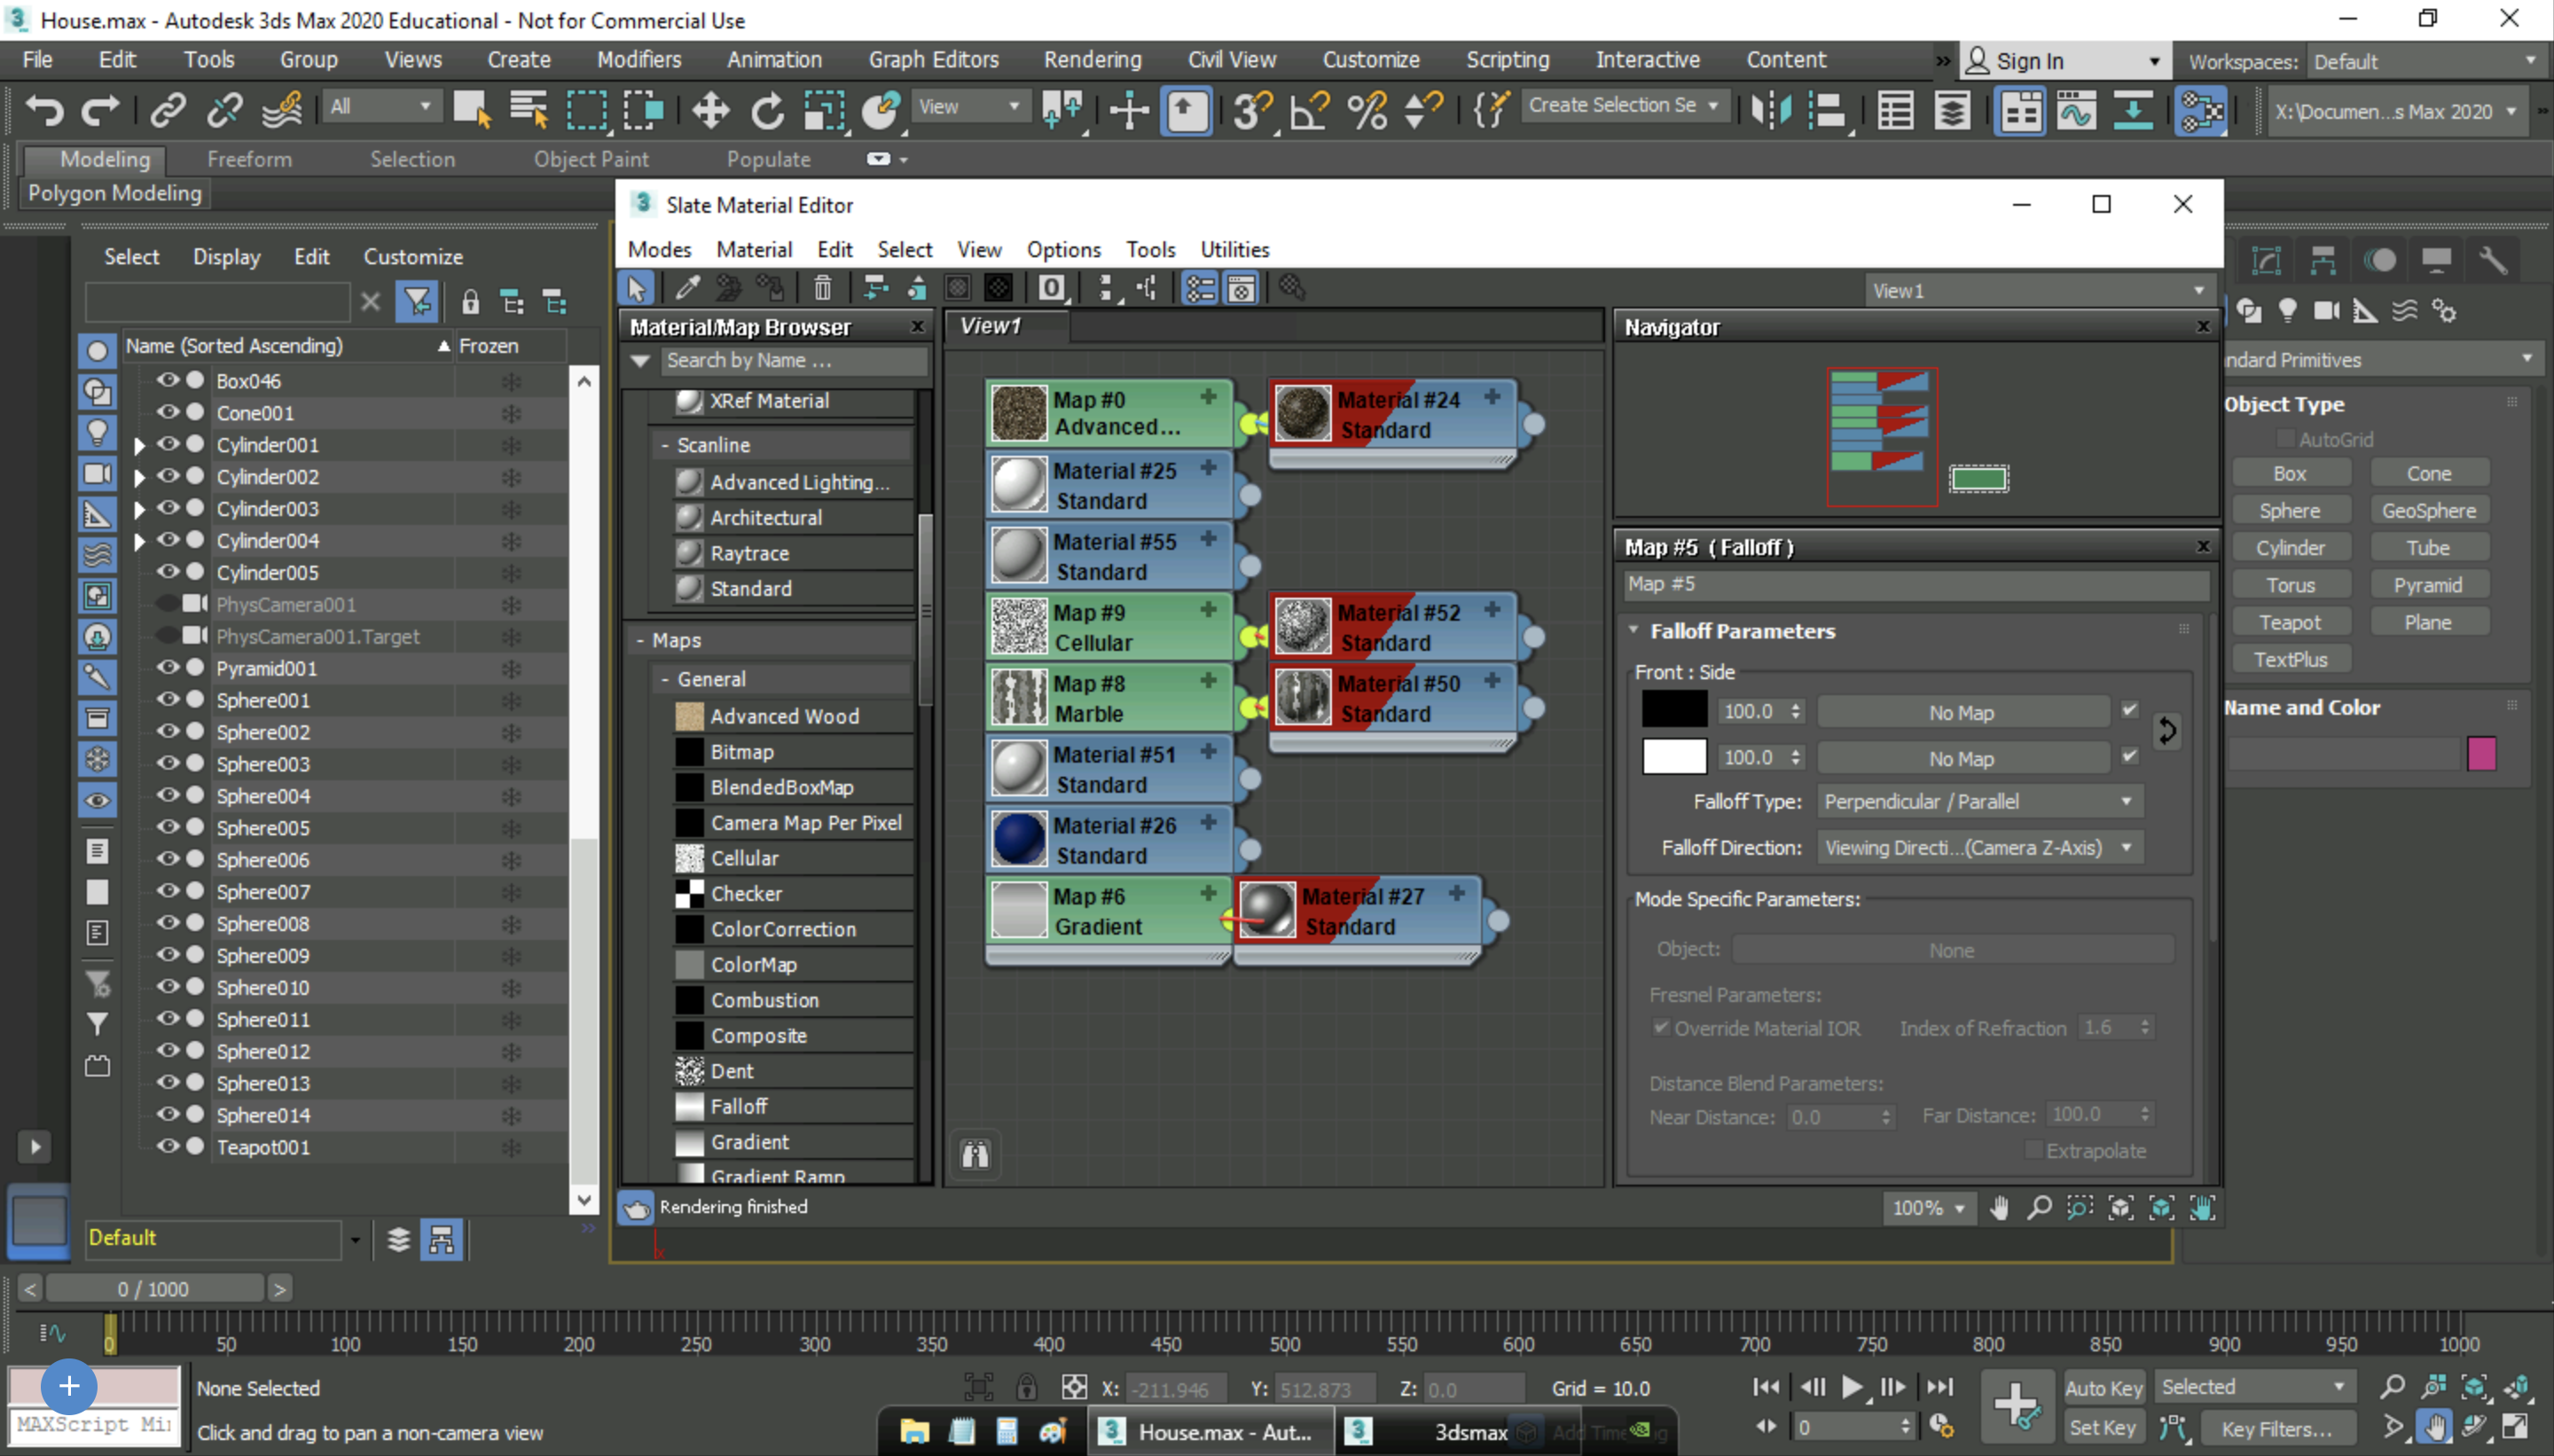Click Delete Selected trash icon in Slate editor
This screenshot has height=1456, width=2554.
pos(822,289)
